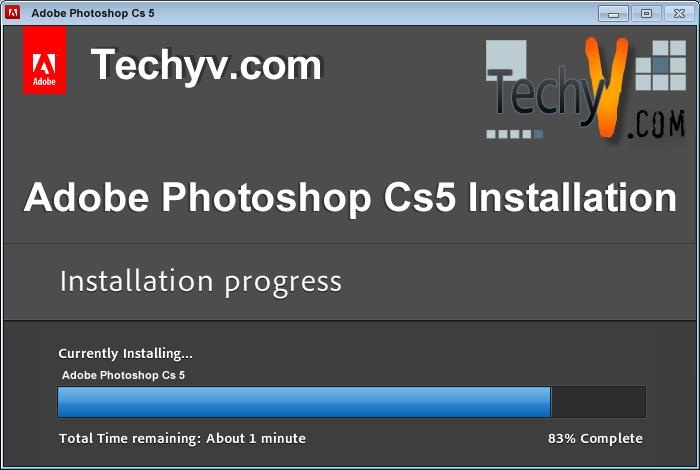Viewport: 700px width, 470px height.
Task: Click the white Techyv.com heading text
Action: (206, 65)
